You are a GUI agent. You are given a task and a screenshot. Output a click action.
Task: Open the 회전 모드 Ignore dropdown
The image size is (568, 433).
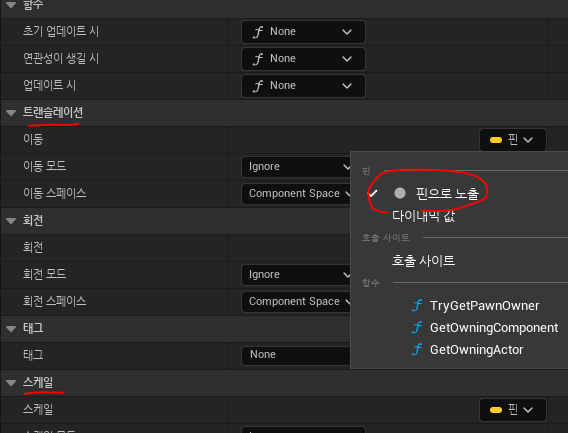pyautogui.click(x=296, y=275)
